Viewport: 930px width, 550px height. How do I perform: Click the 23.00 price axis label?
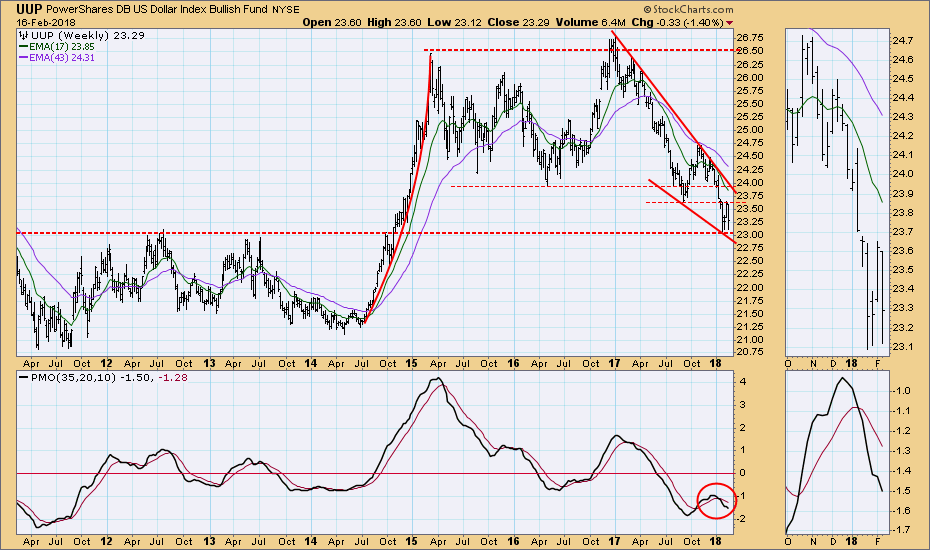(x=749, y=235)
